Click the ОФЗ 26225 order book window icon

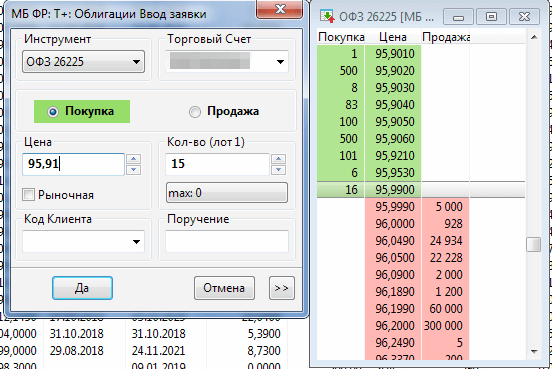pos(327,16)
